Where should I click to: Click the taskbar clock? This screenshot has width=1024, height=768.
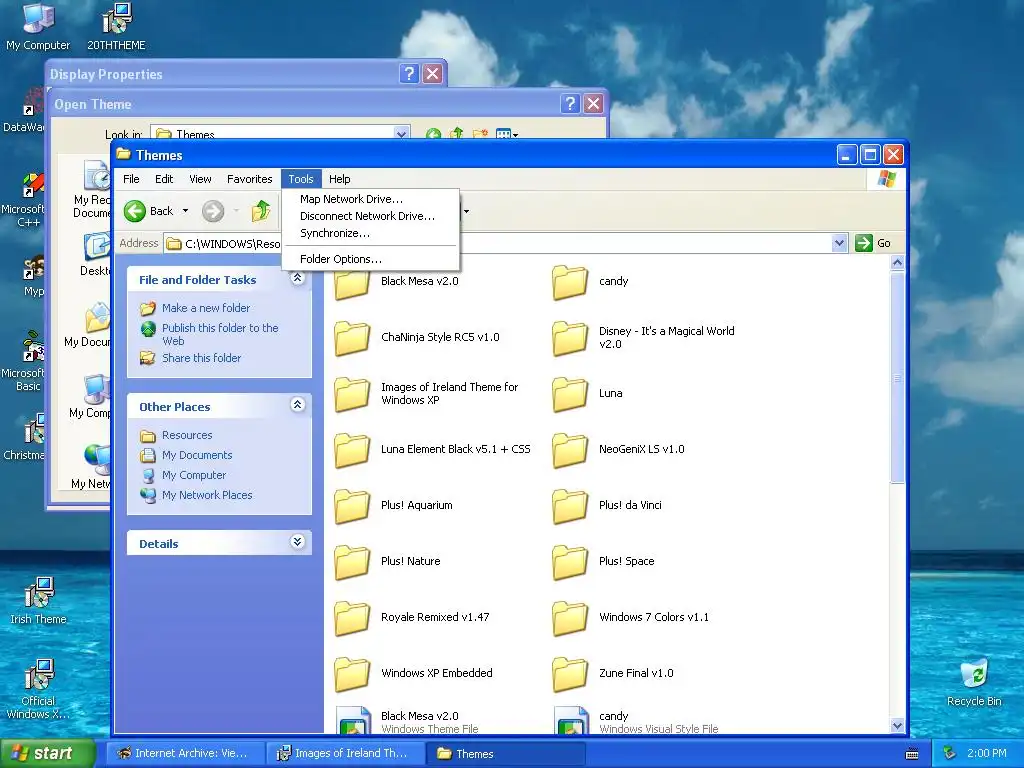(x=986, y=753)
